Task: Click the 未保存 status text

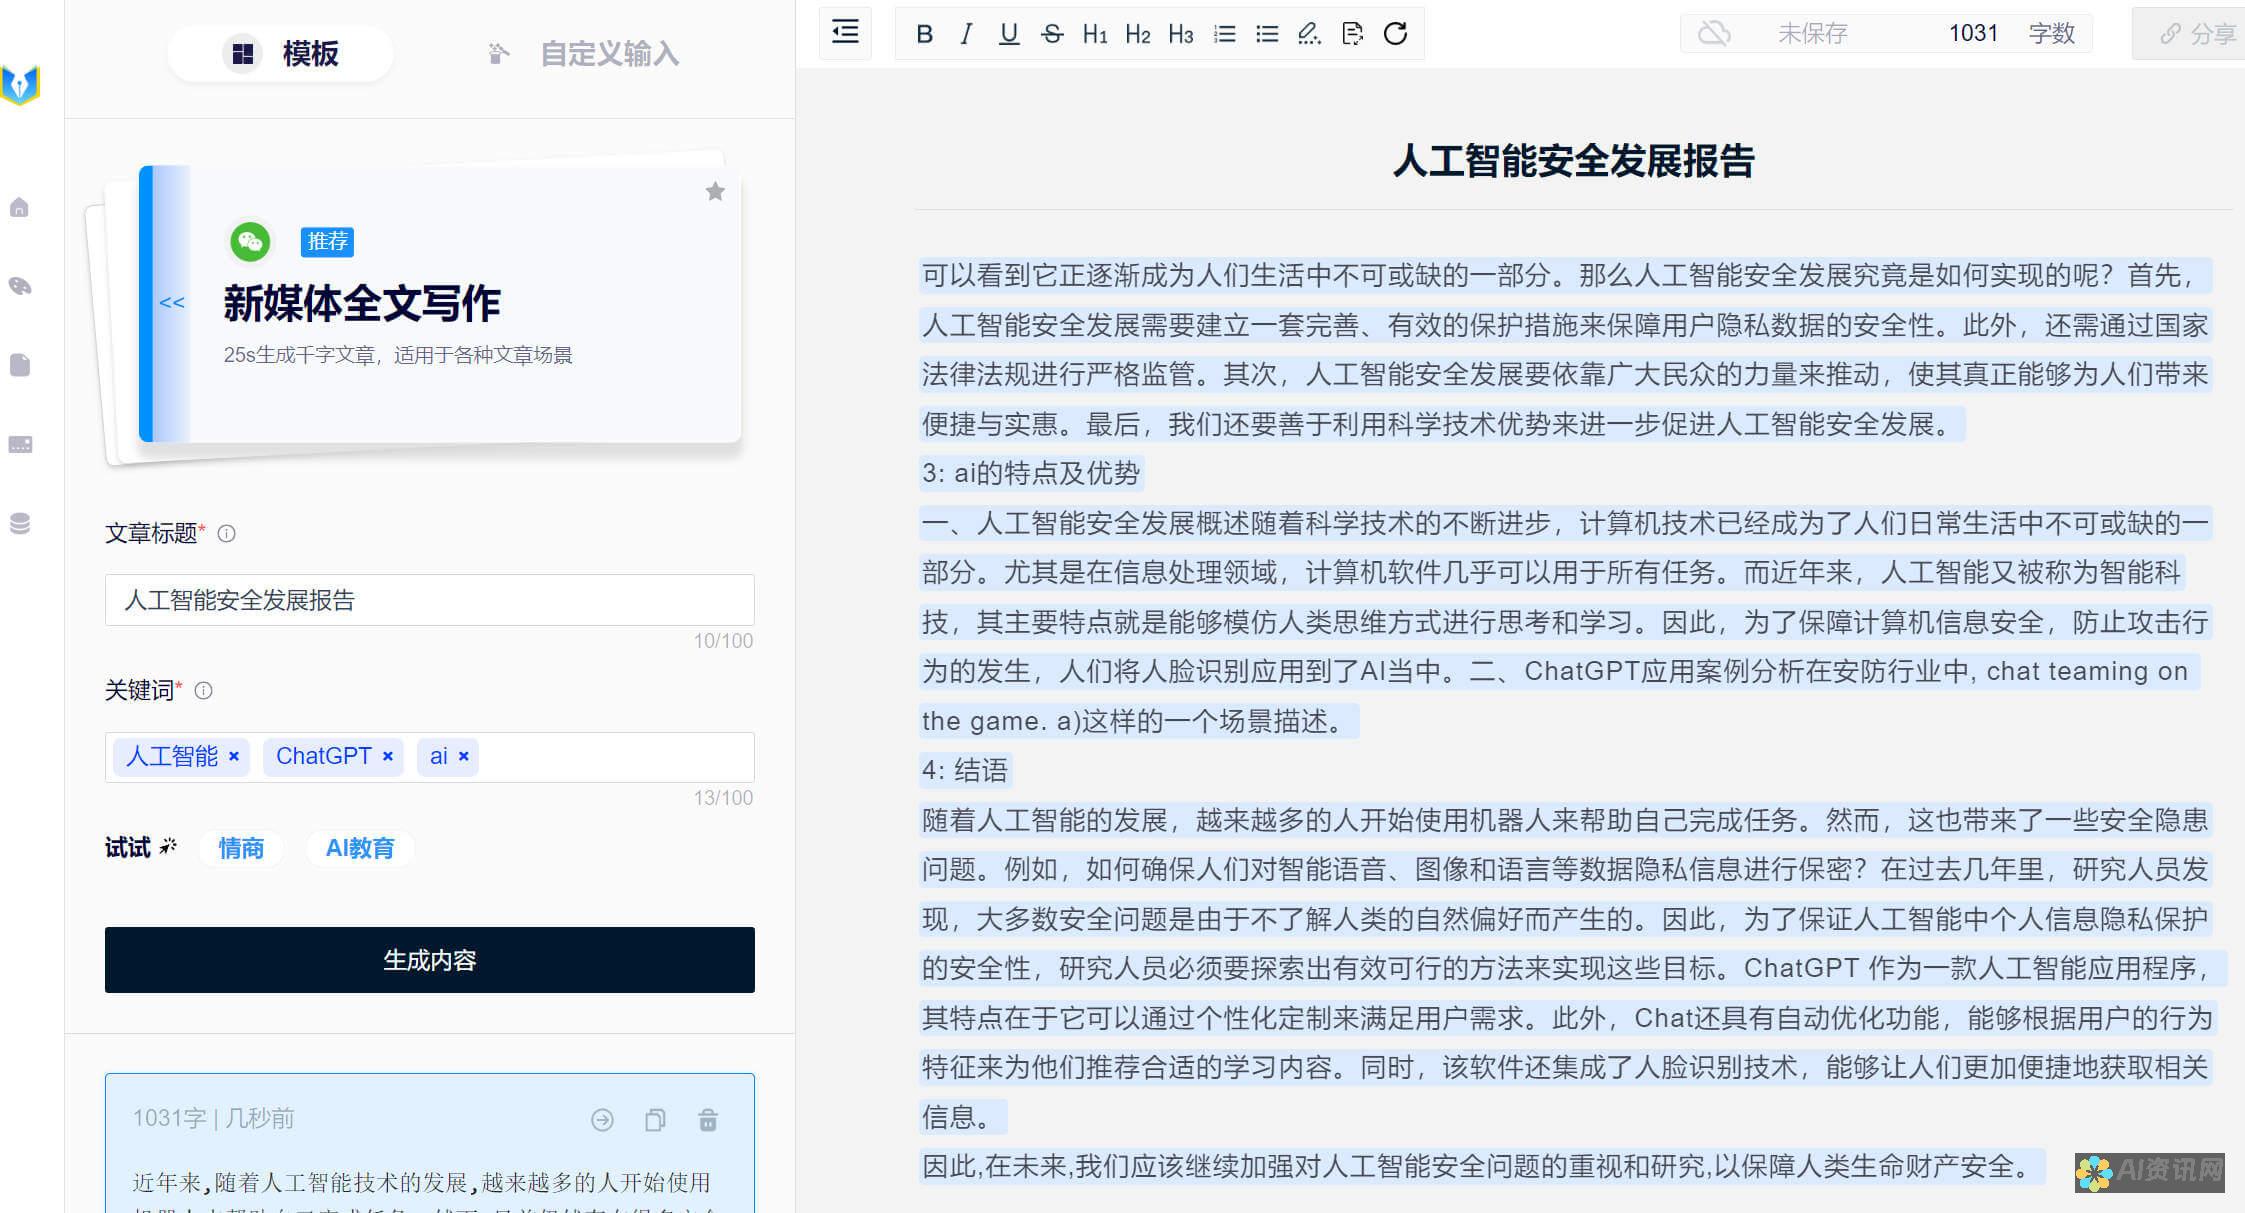Action: point(1812,34)
